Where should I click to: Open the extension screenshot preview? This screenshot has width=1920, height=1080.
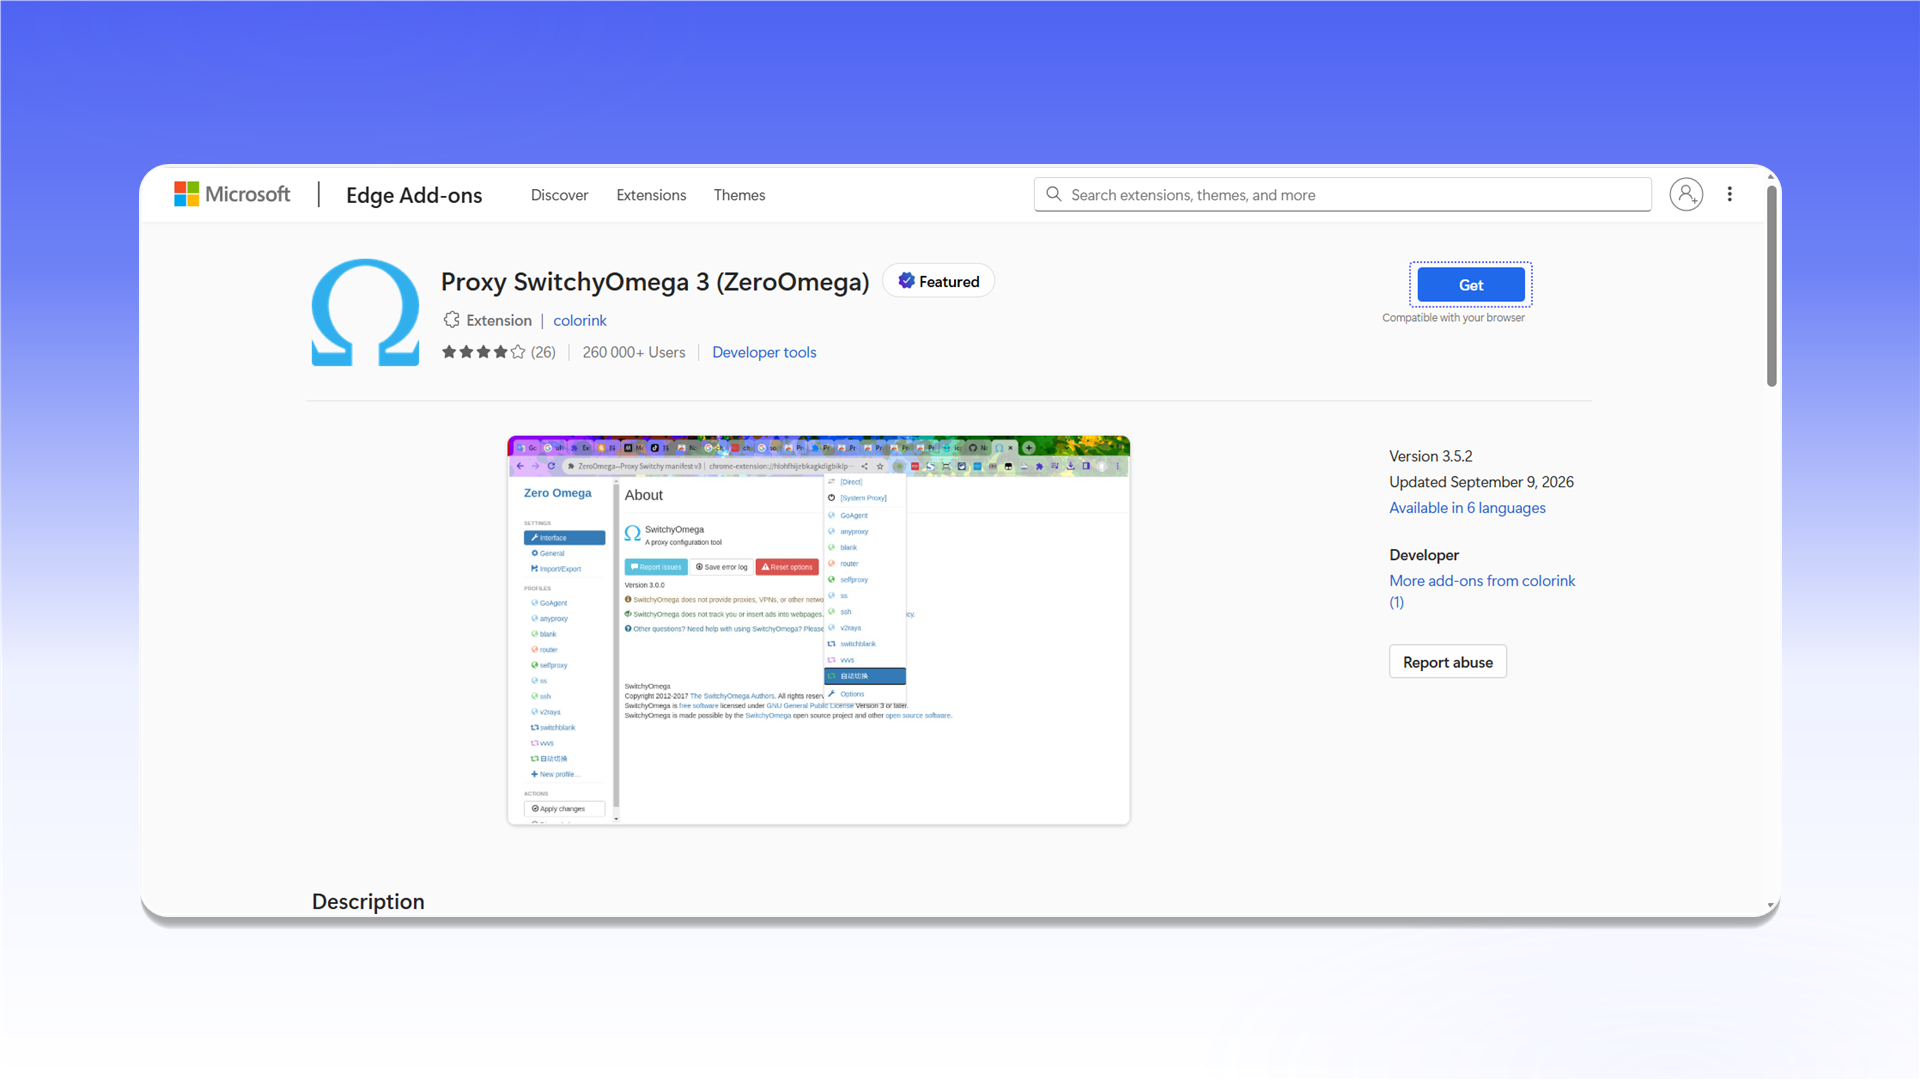click(819, 630)
